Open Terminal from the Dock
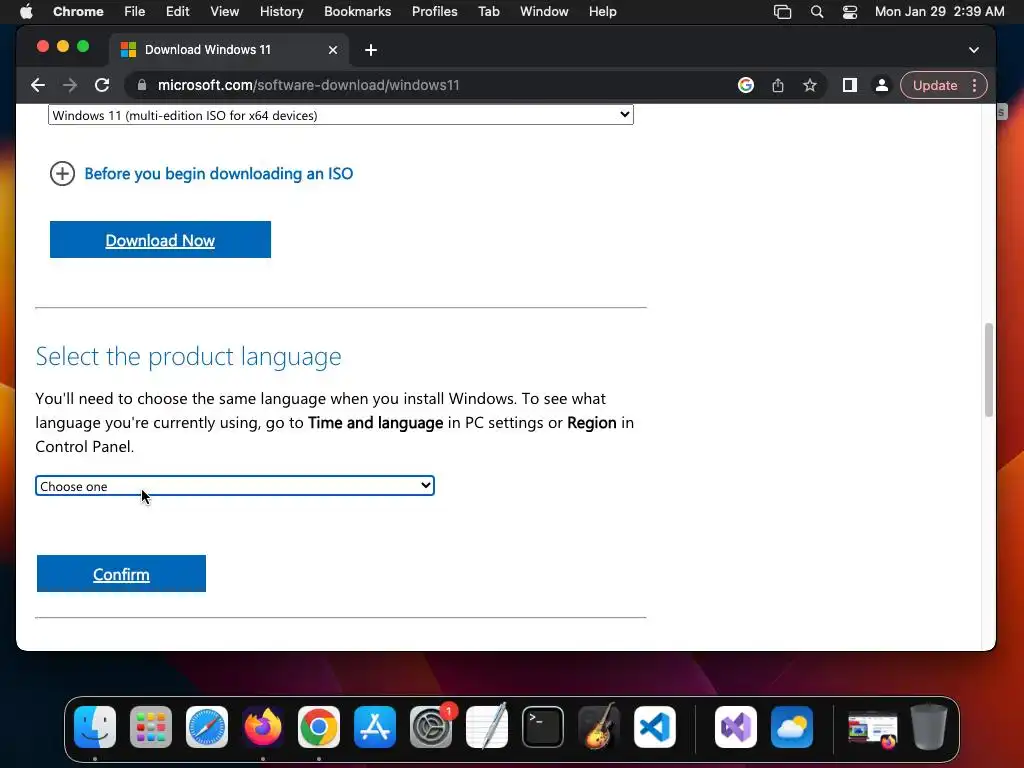Image resolution: width=1024 pixels, height=768 pixels. 543,727
